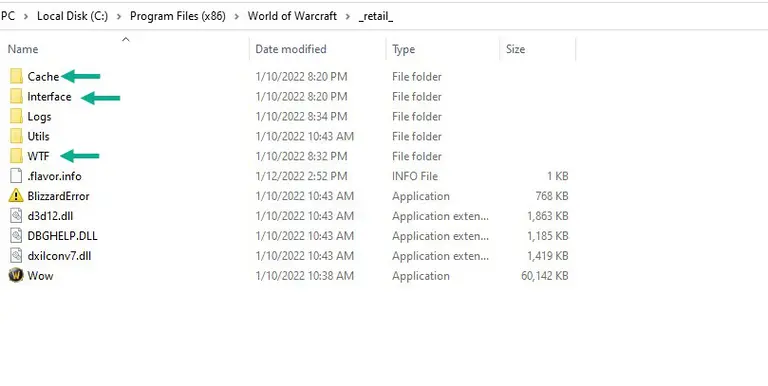Expand the chevron after Local Disk (C:)
The height and width of the screenshot is (386, 768).
[x=119, y=16]
